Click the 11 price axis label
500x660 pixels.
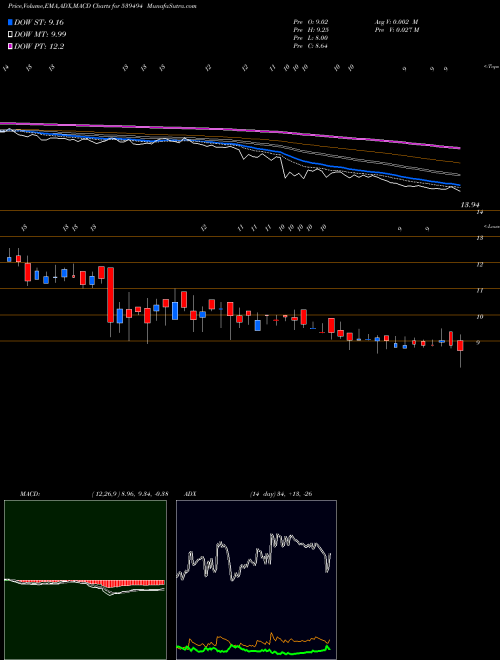pyautogui.click(x=479, y=290)
